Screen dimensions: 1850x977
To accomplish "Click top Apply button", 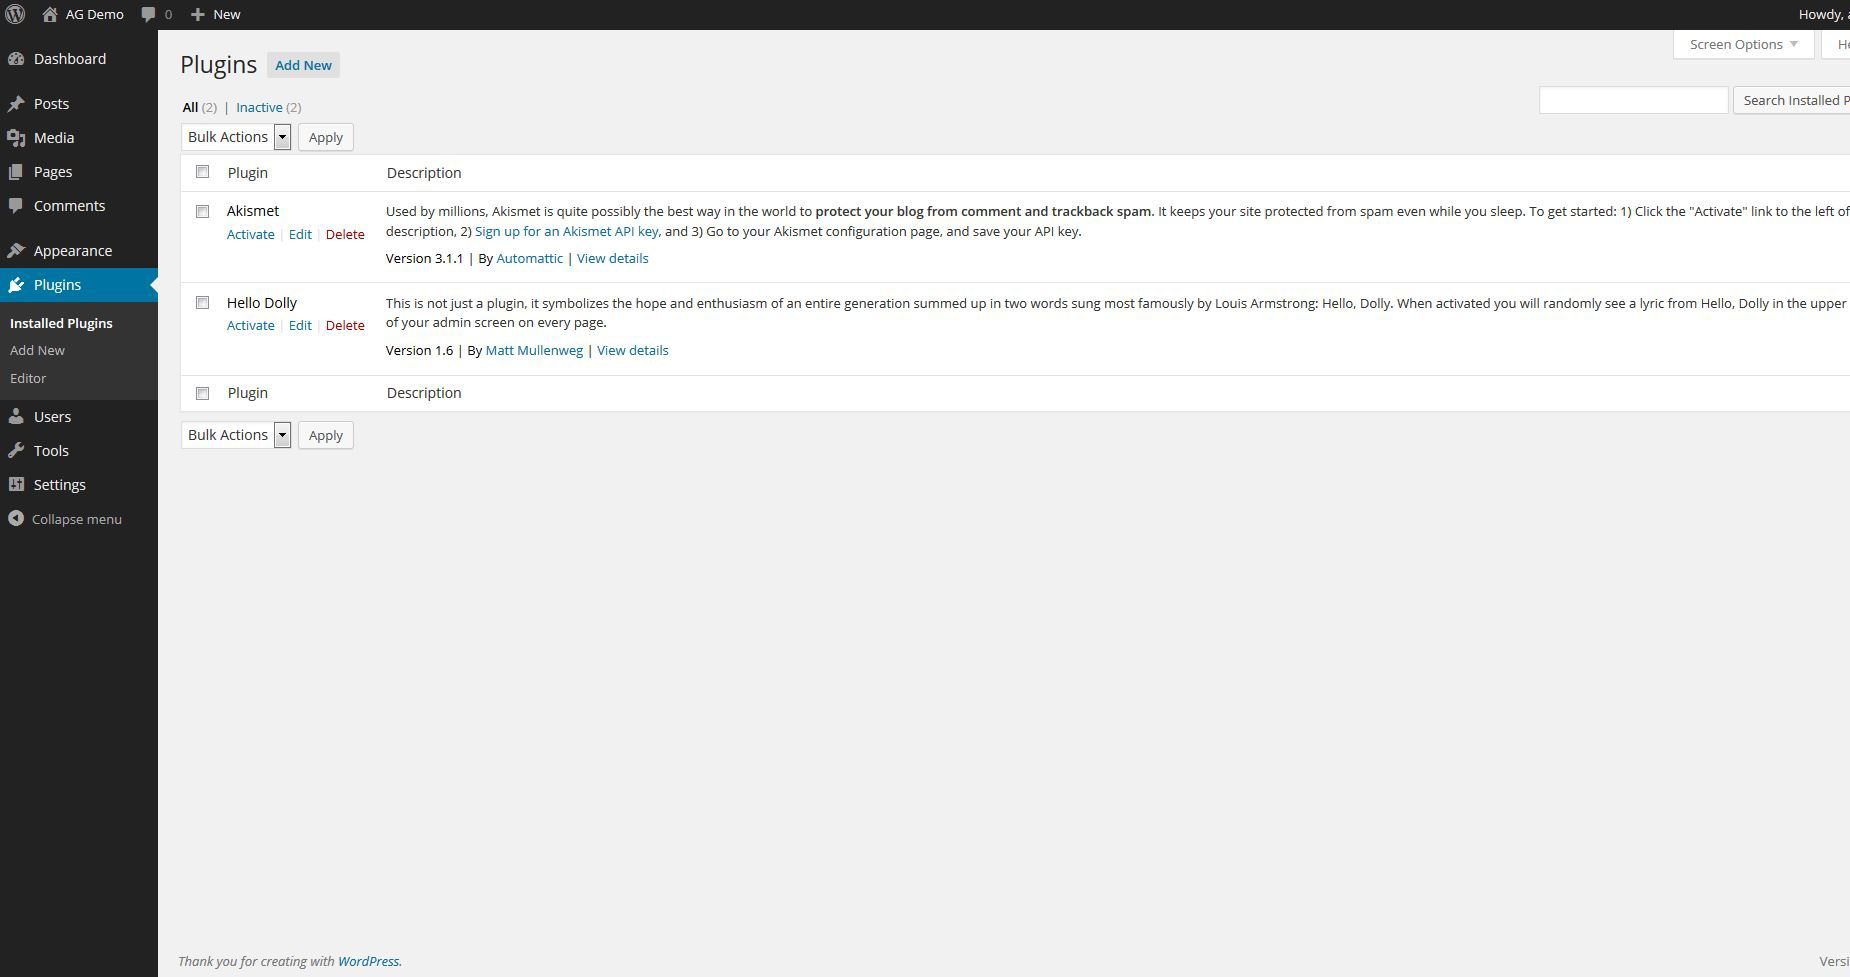I will pyautogui.click(x=326, y=137).
